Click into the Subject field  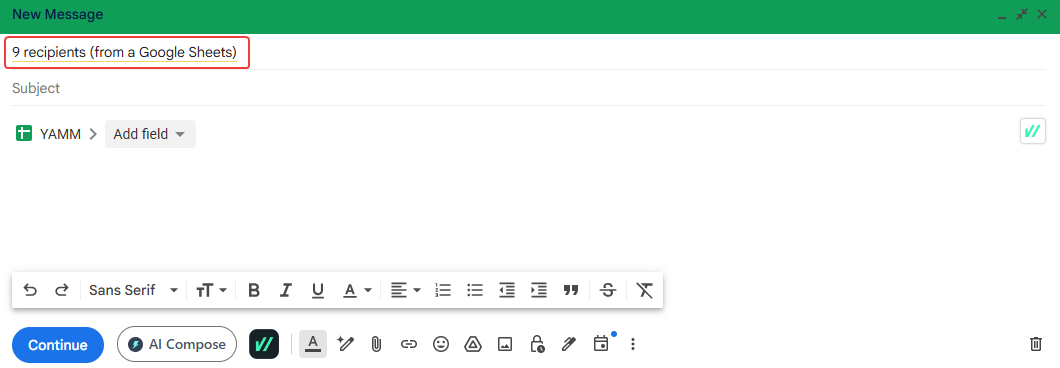[x=529, y=89]
